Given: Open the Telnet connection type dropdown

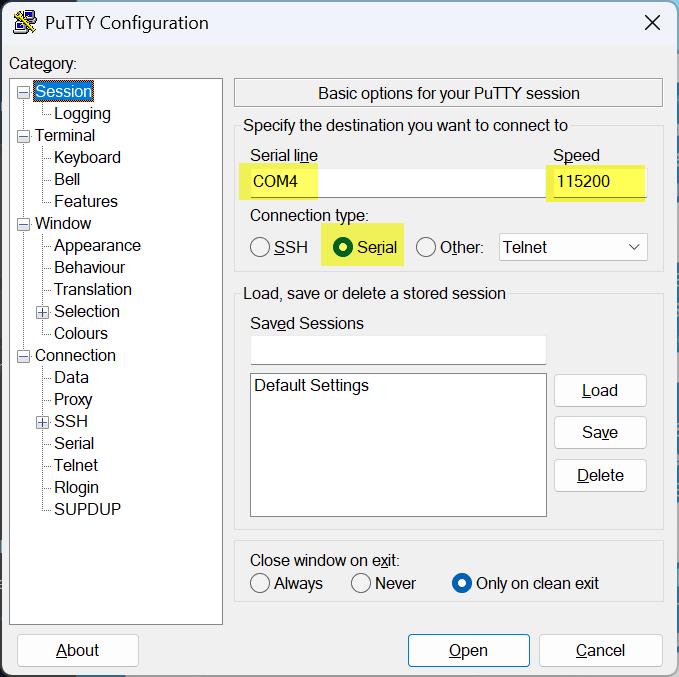Looking at the screenshot, I should click(x=573, y=247).
